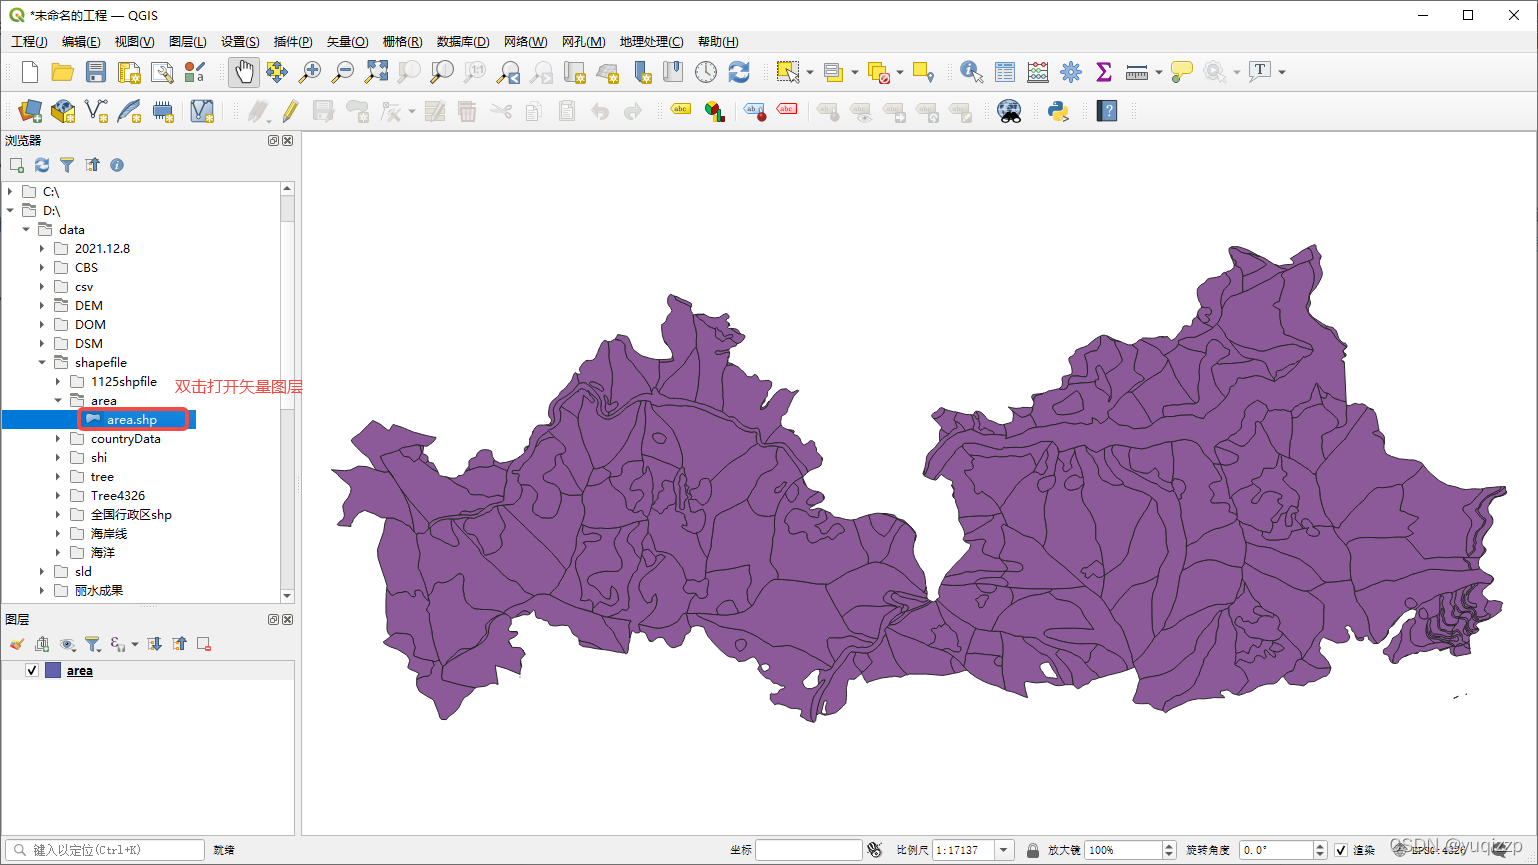Create a new project with the blank page icon
Viewport: 1538px width, 865px height.
click(30, 72)
